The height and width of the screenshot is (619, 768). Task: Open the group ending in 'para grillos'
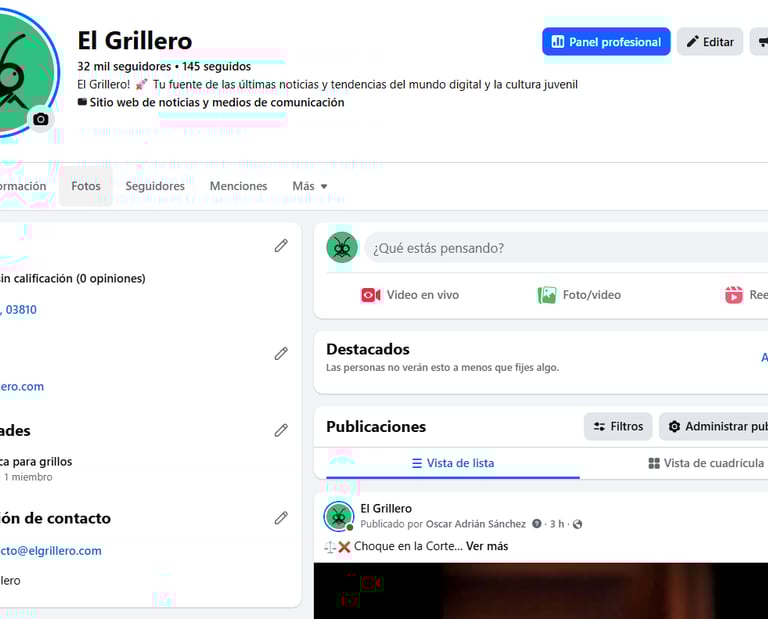(36, 462)
